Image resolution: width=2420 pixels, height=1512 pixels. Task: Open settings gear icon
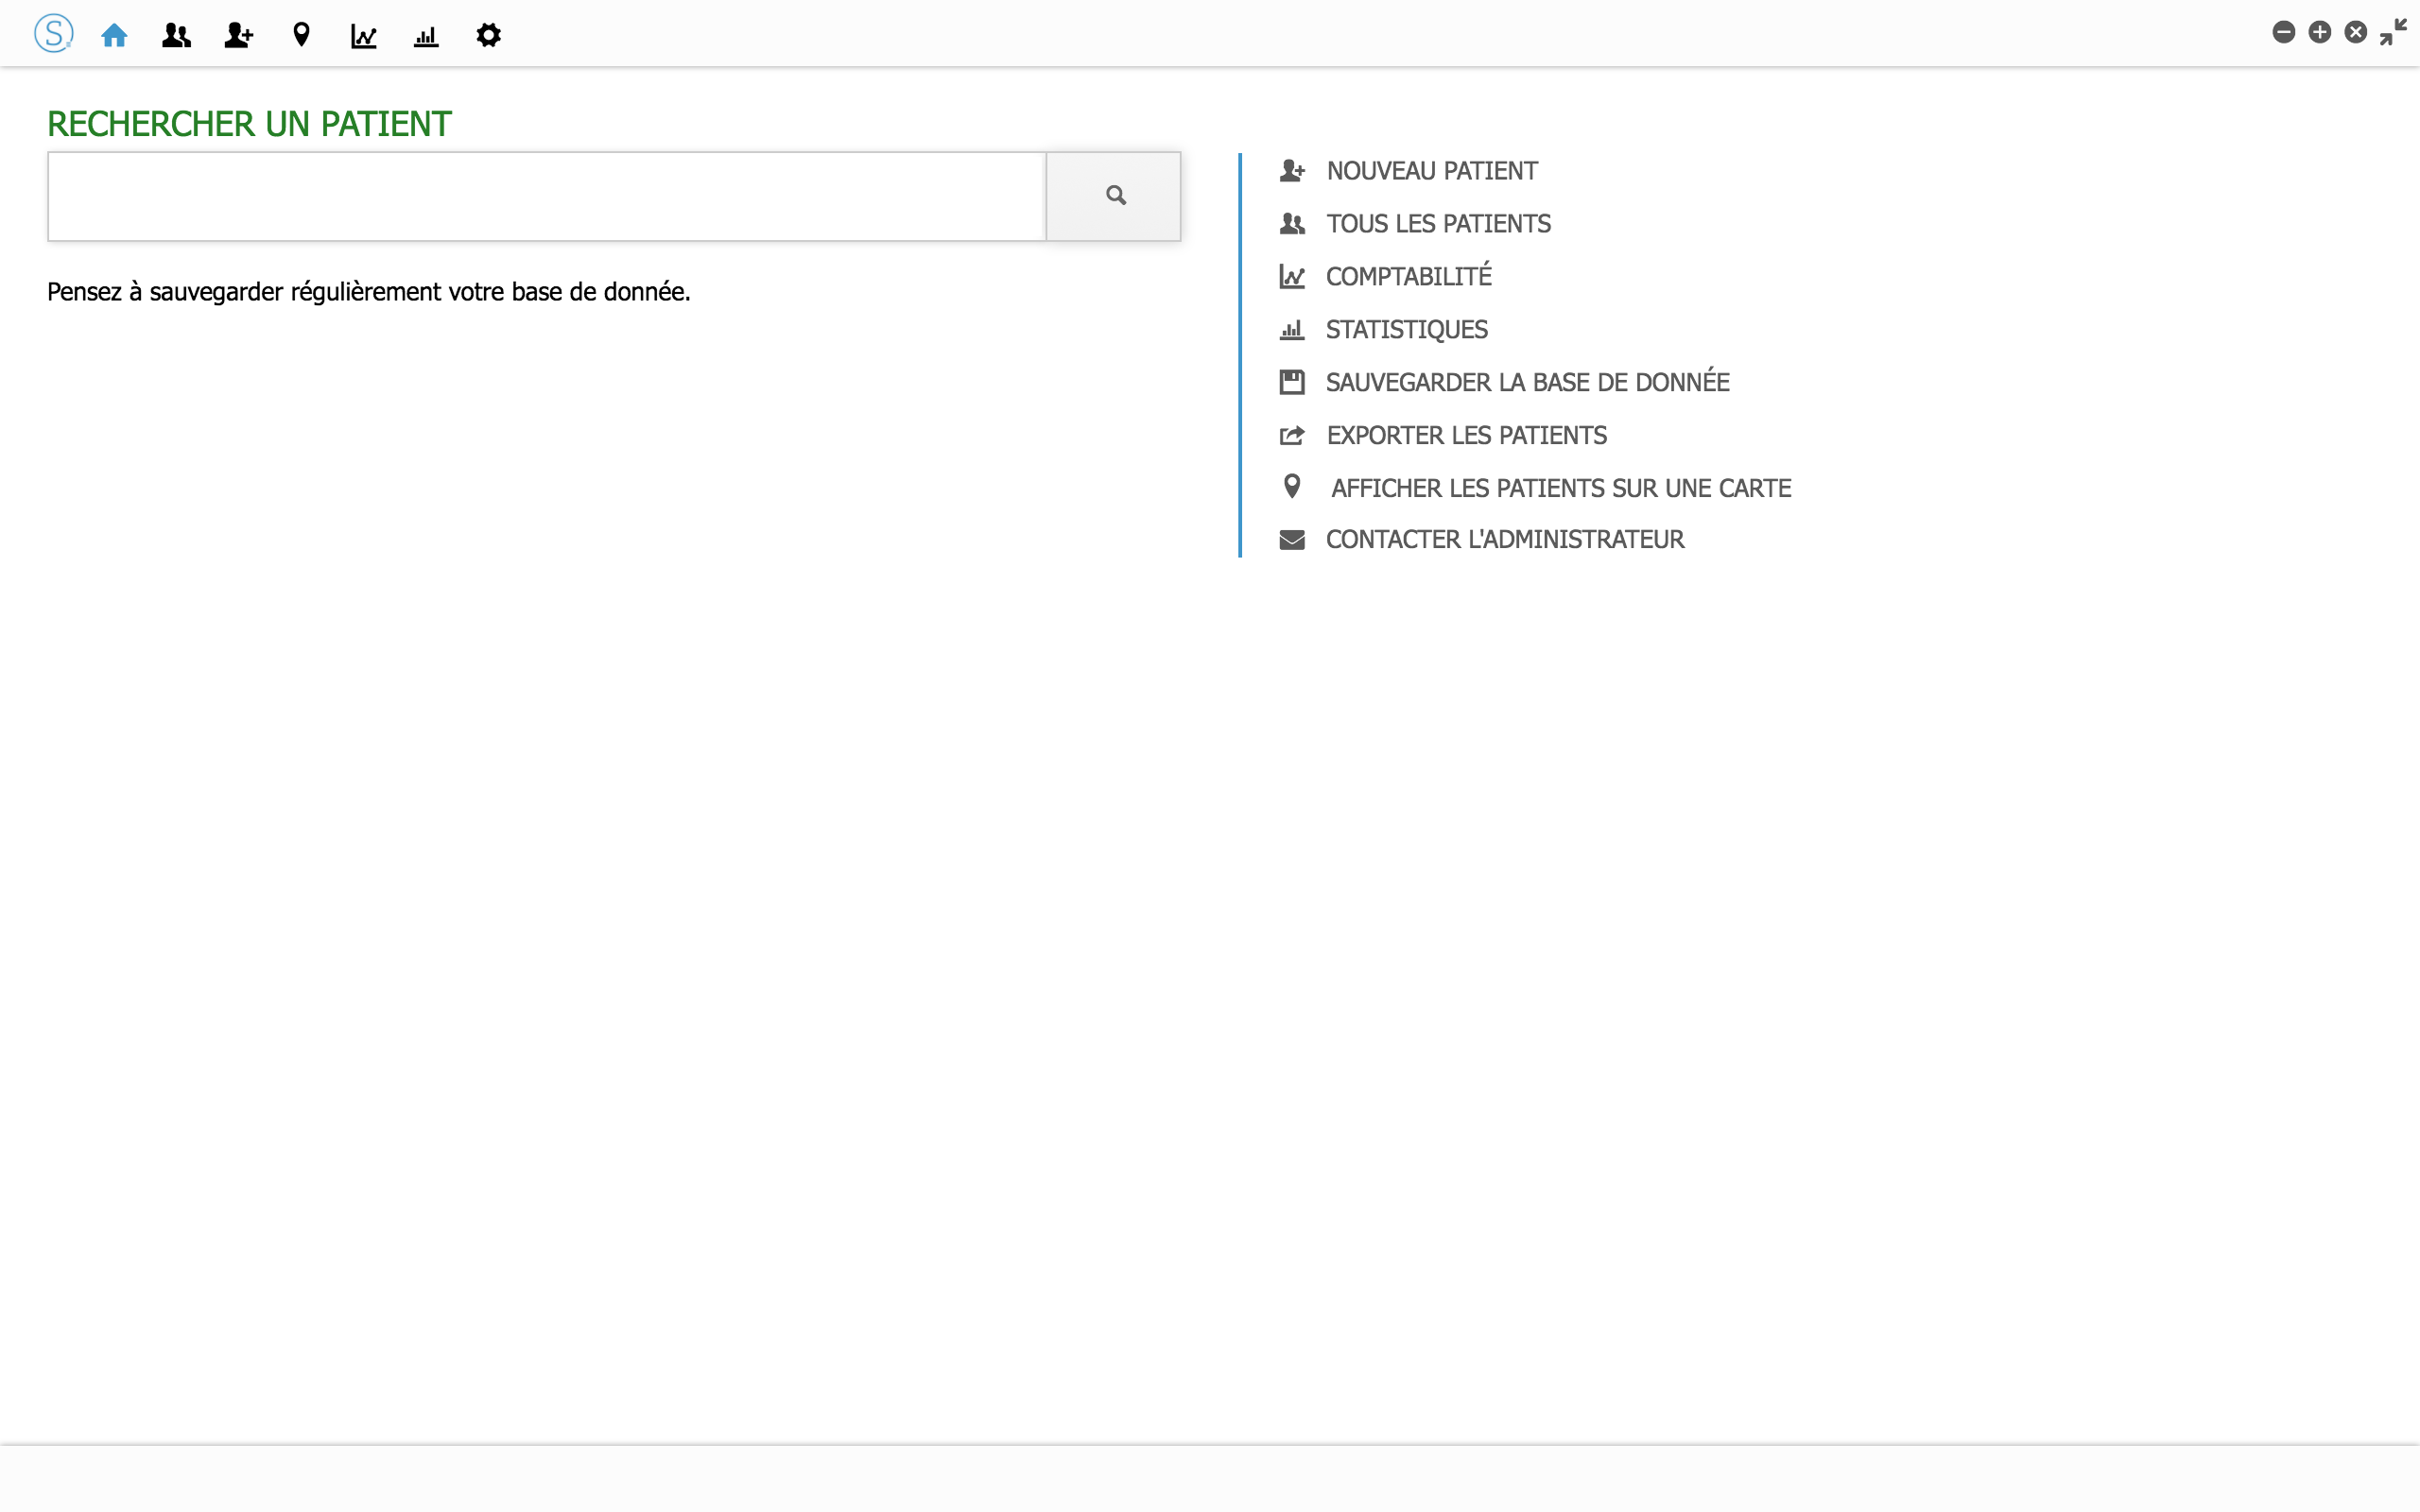(488, 36)
